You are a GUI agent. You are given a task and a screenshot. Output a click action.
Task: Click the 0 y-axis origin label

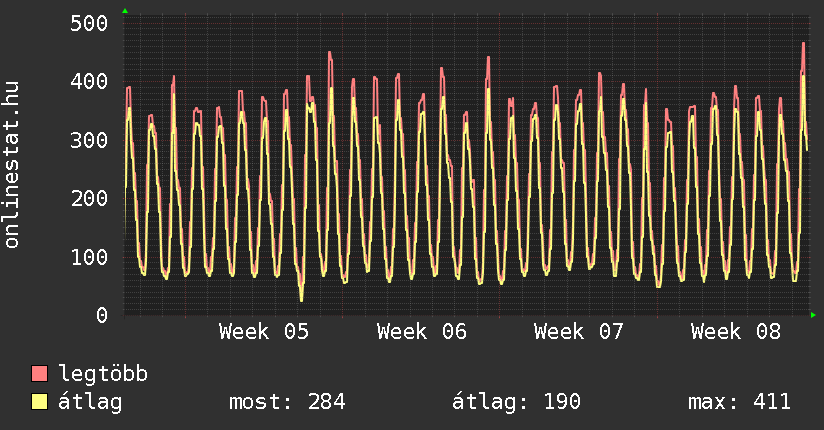pos(101,315)
